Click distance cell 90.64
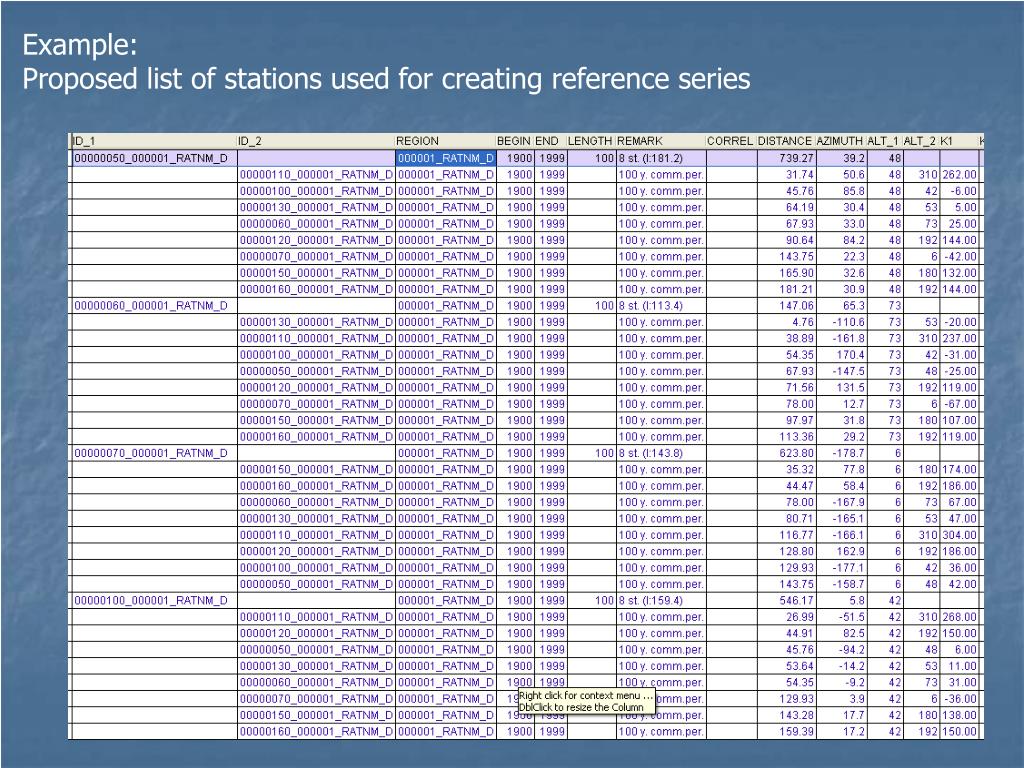This screenshot has width=1024, height=768. pos(786,240)
